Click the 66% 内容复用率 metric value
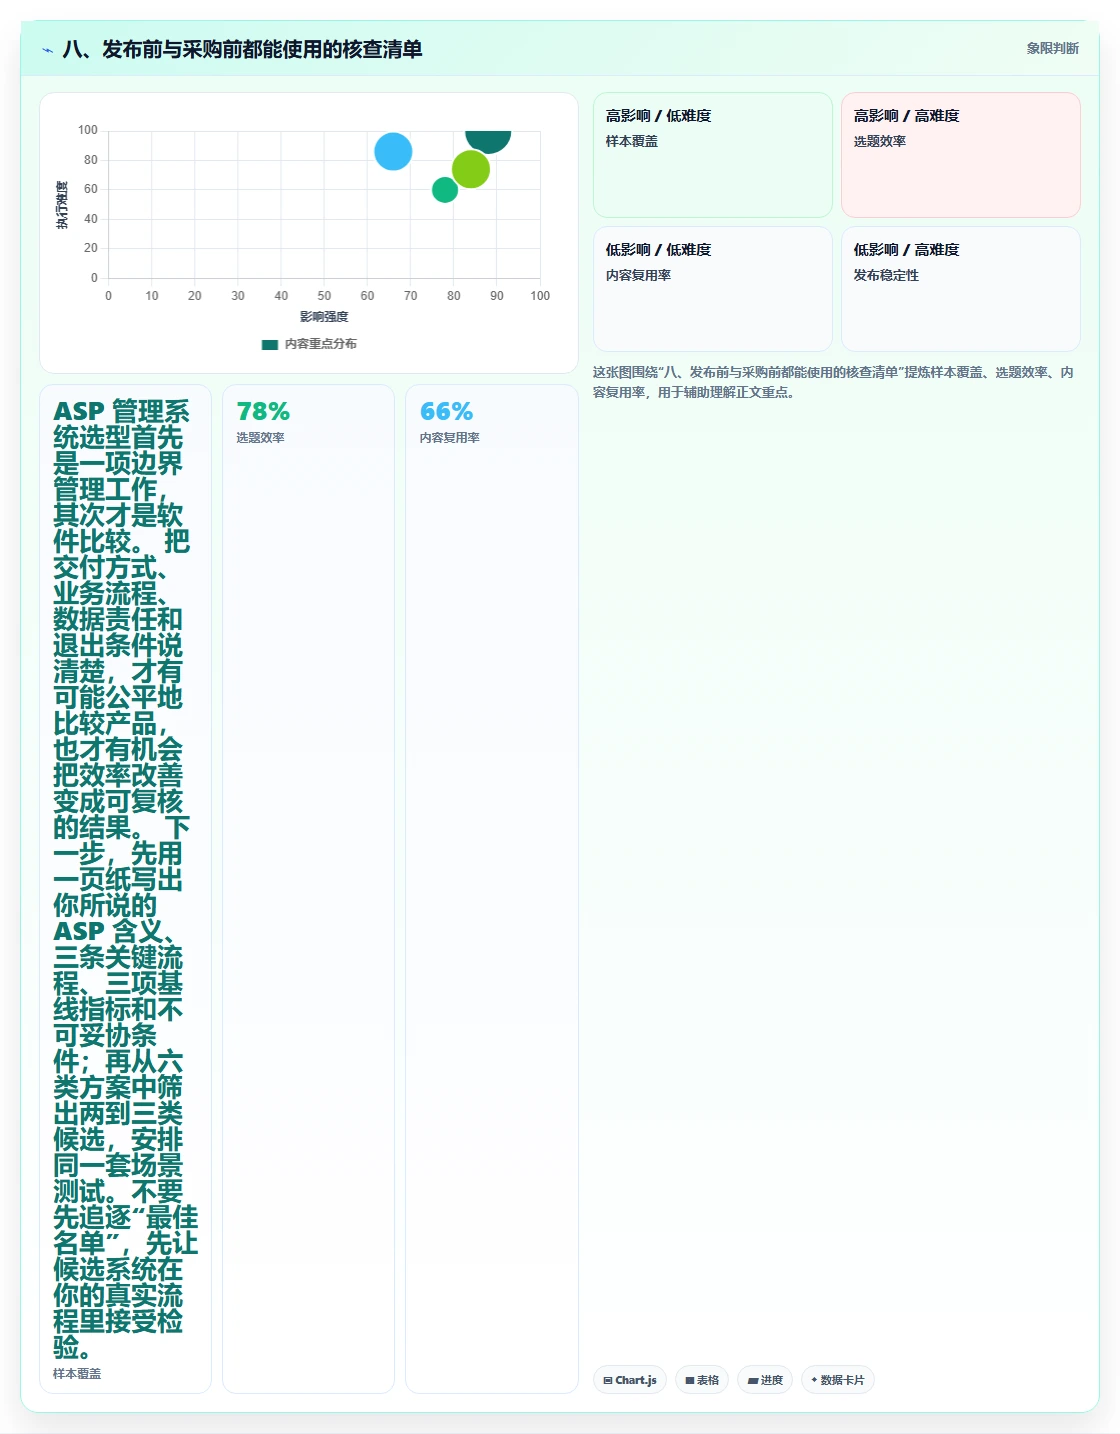The width and height of the screenshot is (1120, 1434). point(447,412)
